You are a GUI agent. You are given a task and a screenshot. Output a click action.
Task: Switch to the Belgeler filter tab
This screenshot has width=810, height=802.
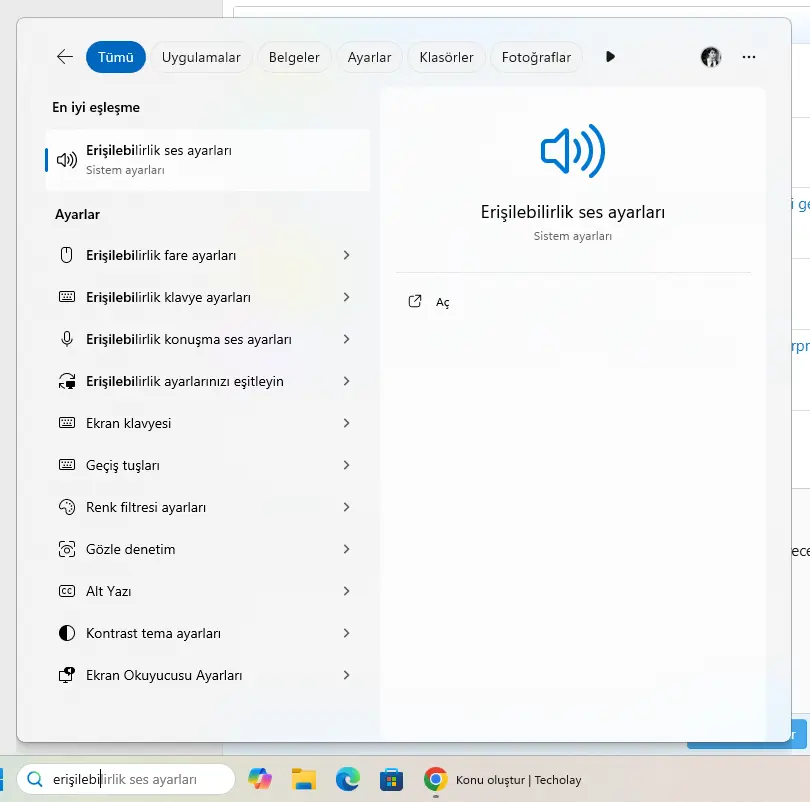pos(294,57)
